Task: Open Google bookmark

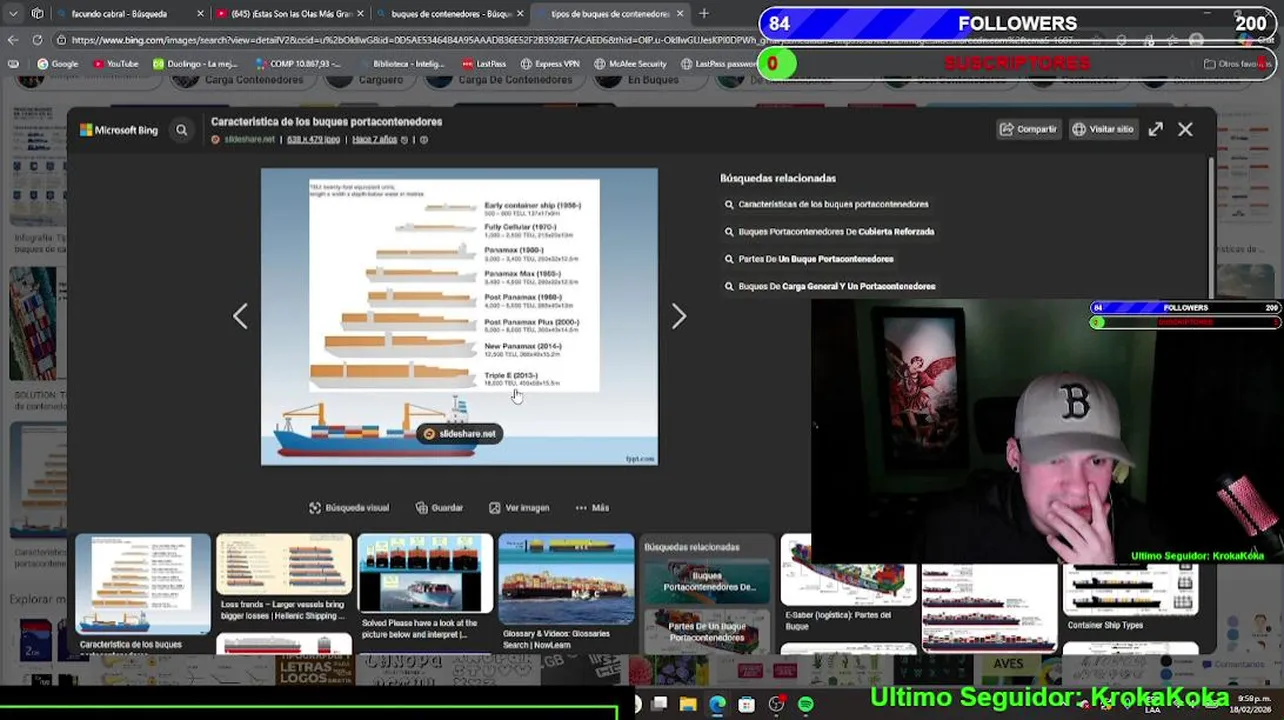Action: click(57, 64)
